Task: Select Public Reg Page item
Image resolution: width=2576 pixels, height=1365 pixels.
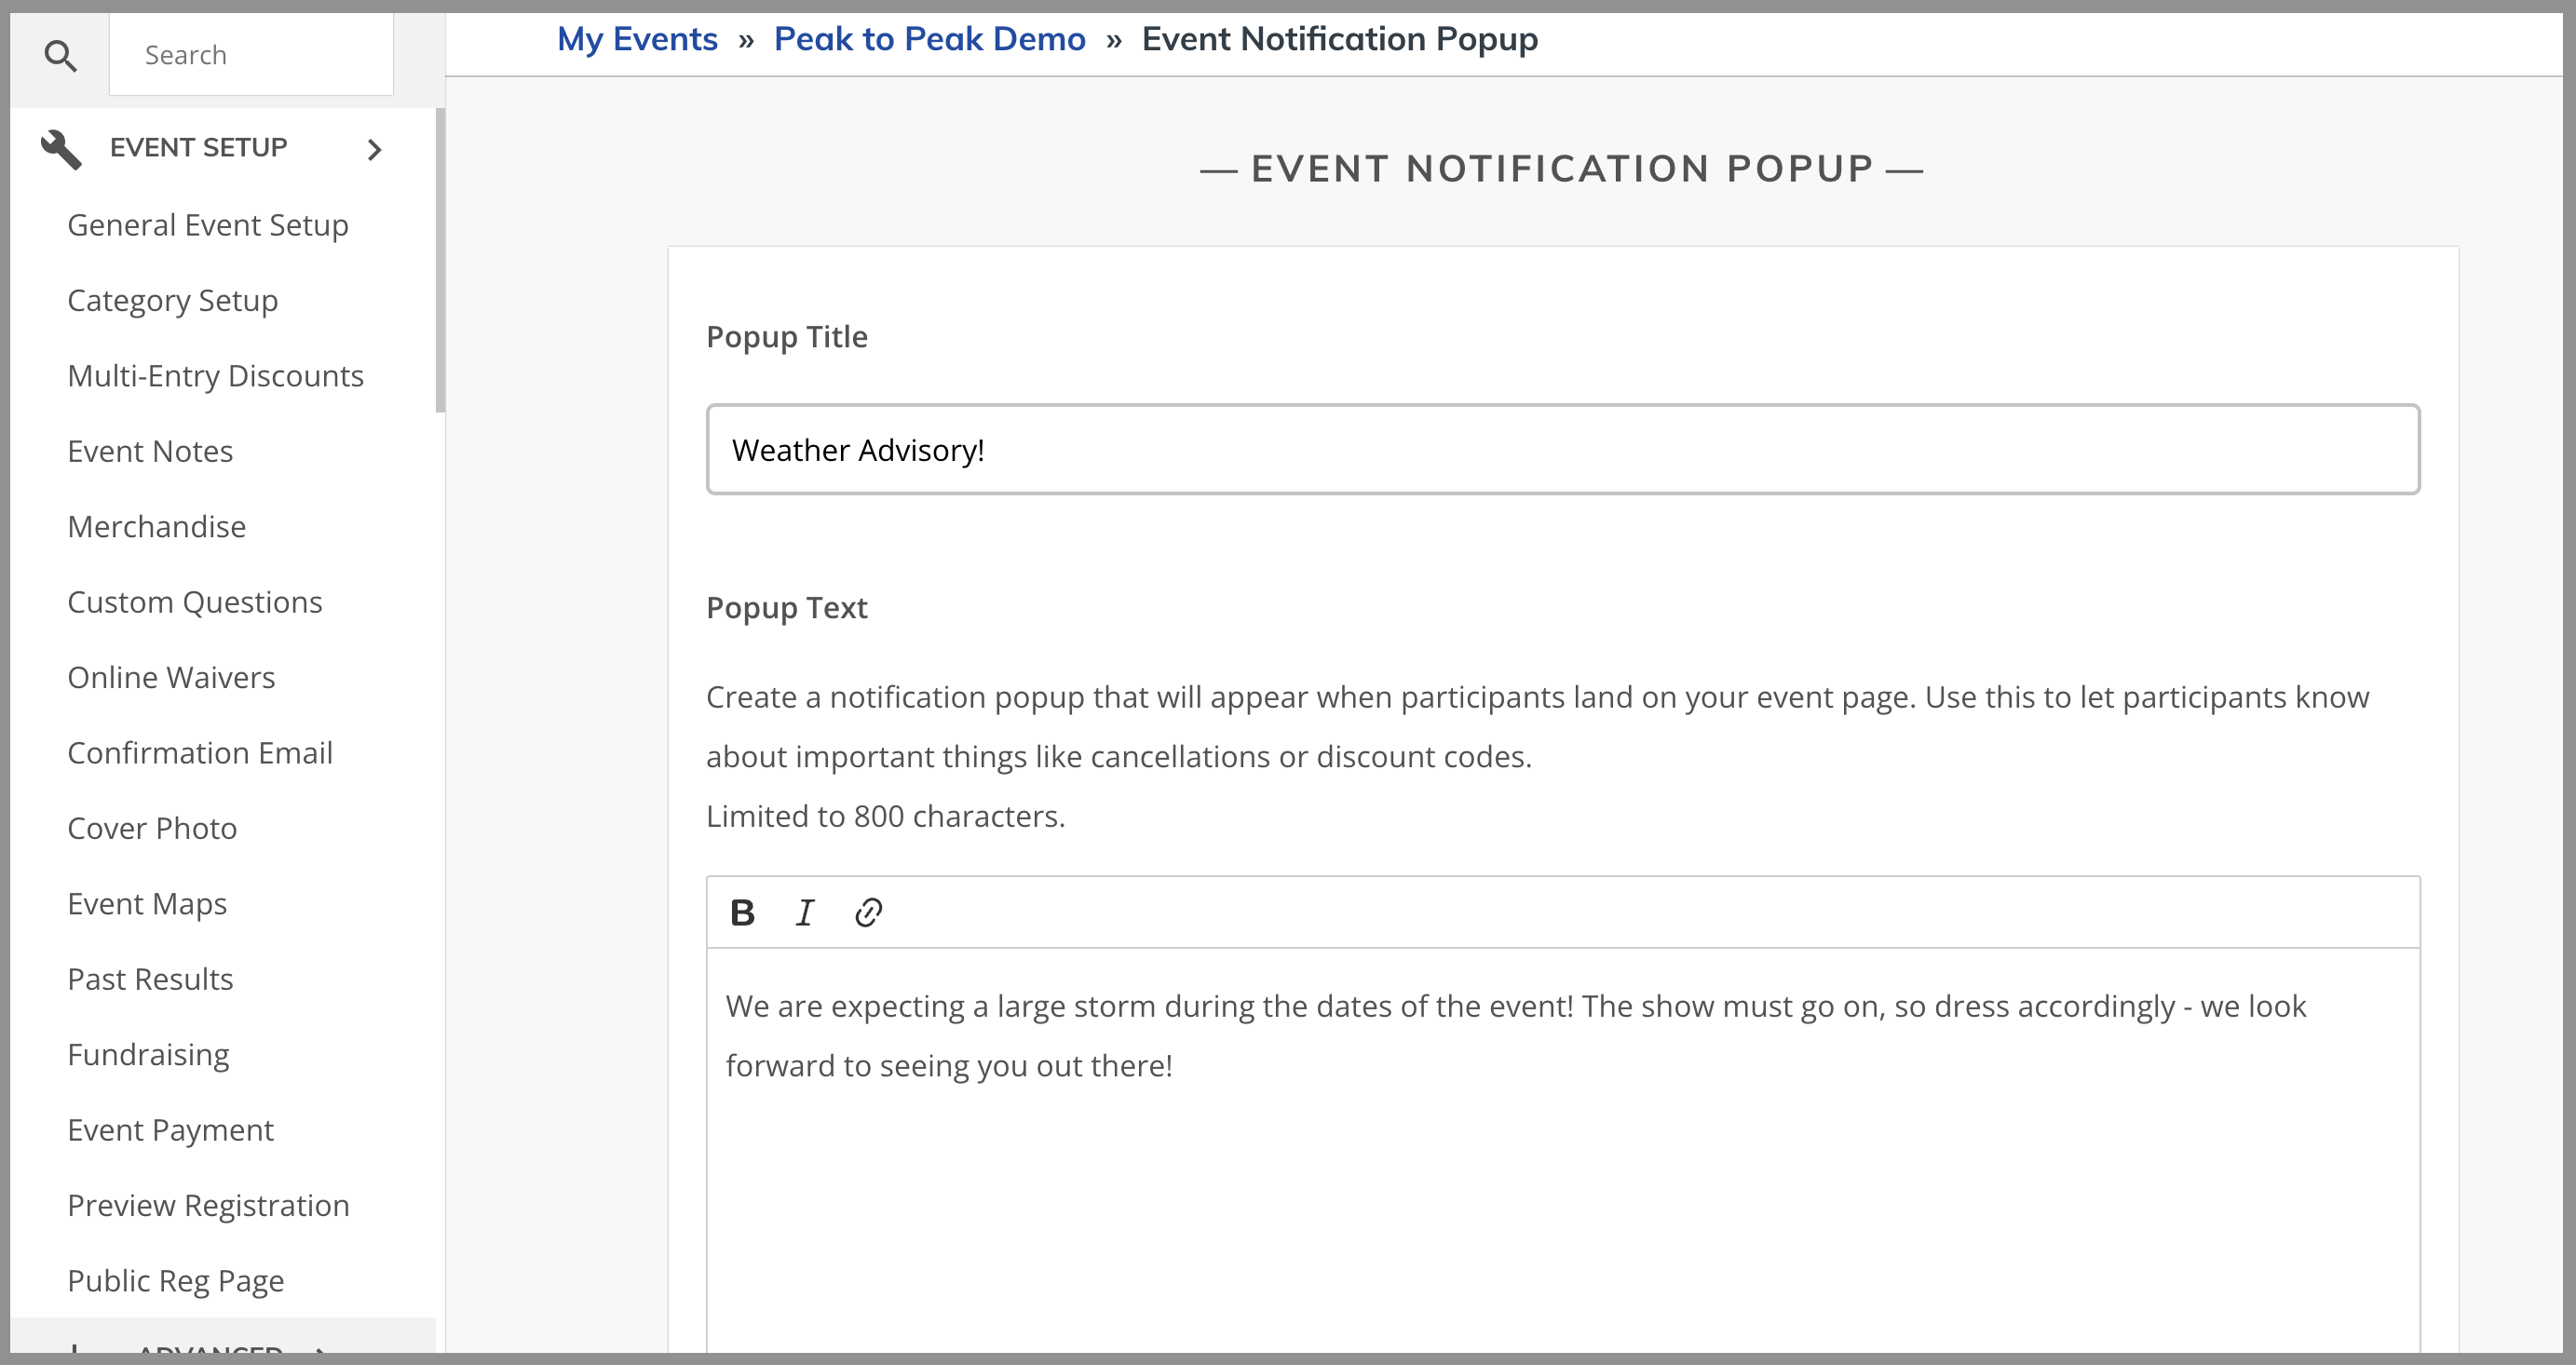Action: click(176, 1281)
